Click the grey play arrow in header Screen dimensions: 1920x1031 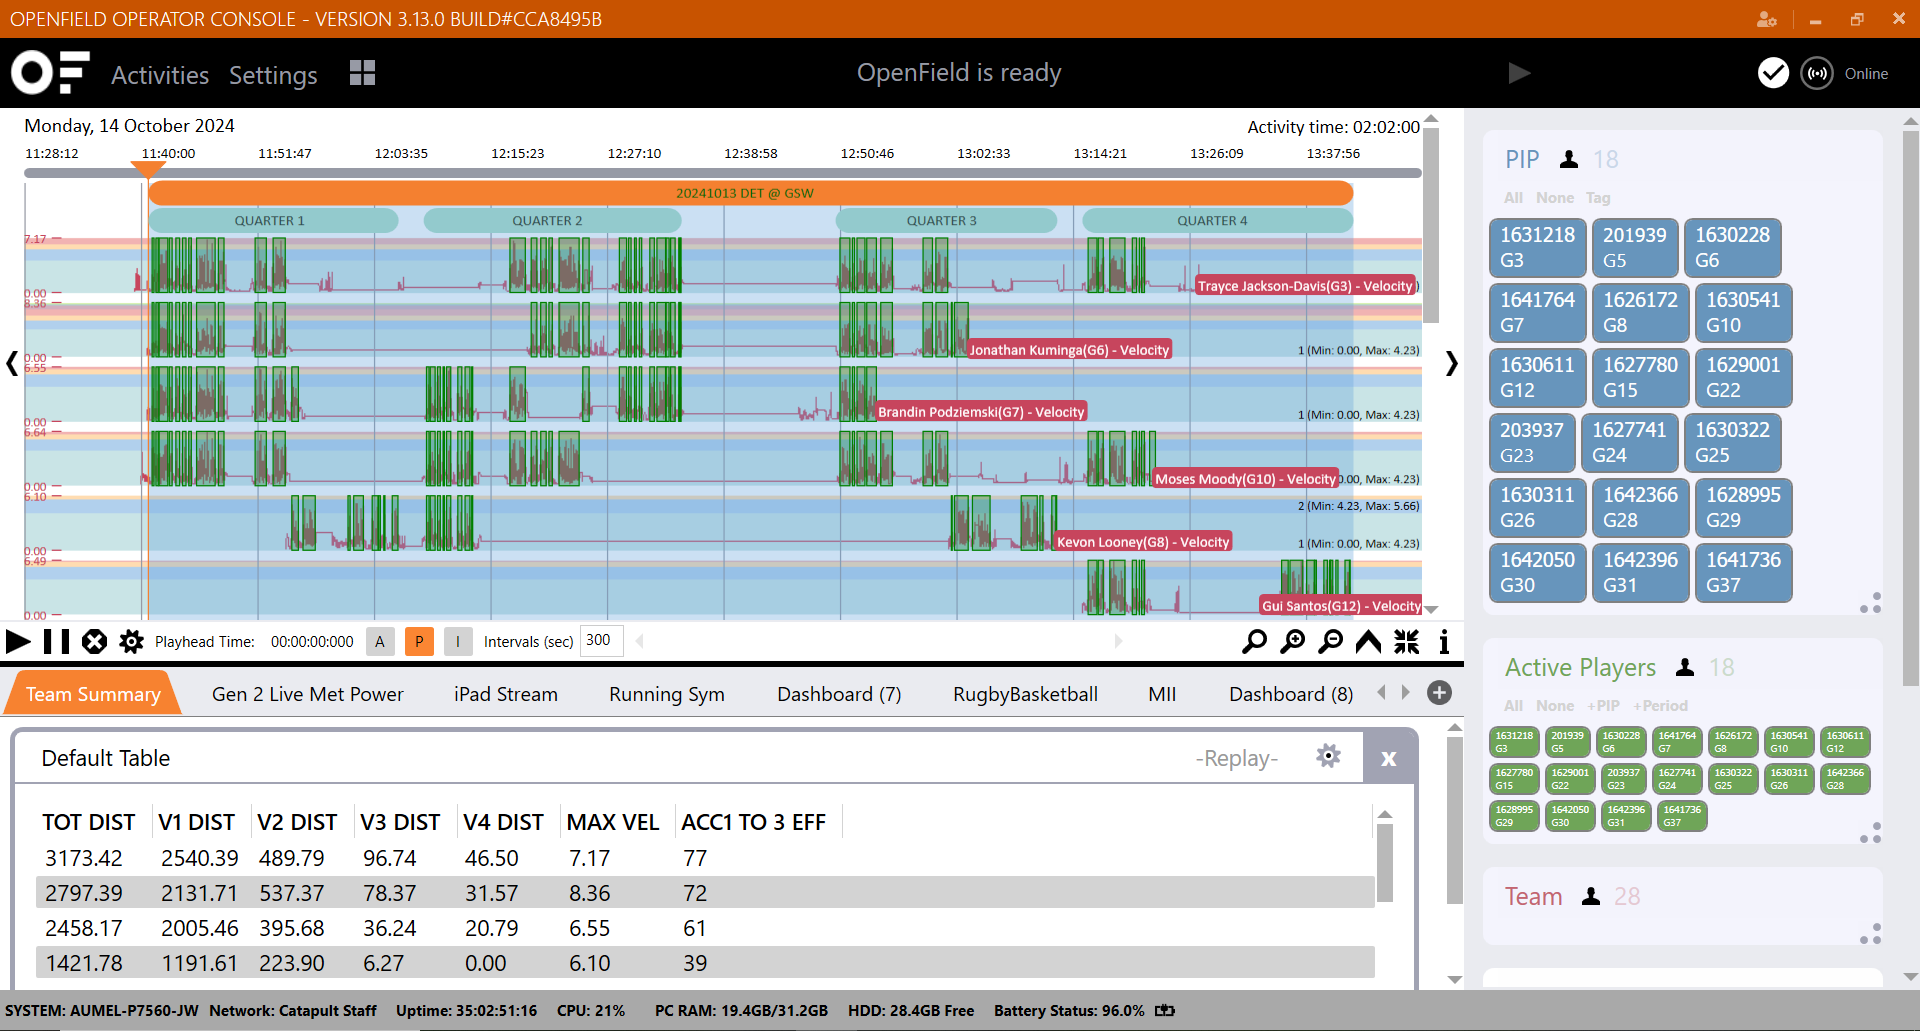click(x=1519, y=73)
